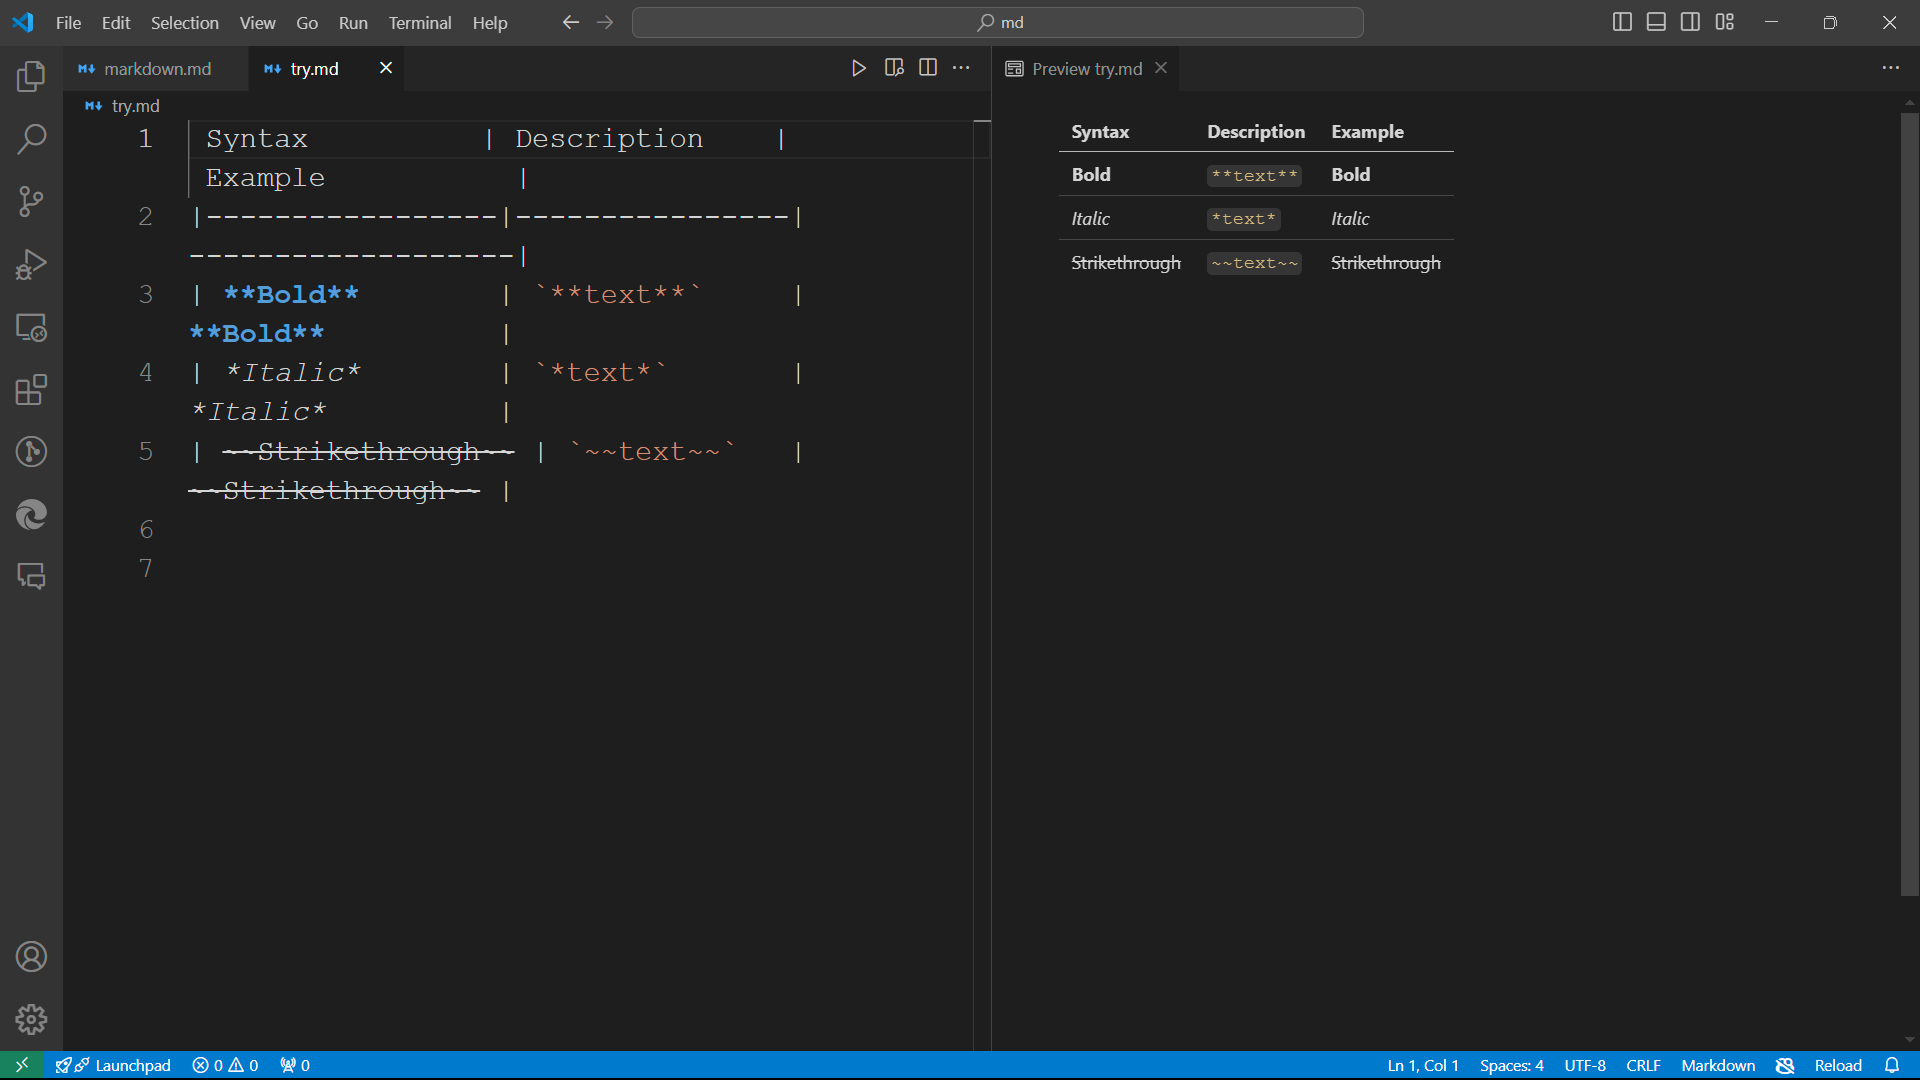Open the chat view in activity bar

coord(31,576)
